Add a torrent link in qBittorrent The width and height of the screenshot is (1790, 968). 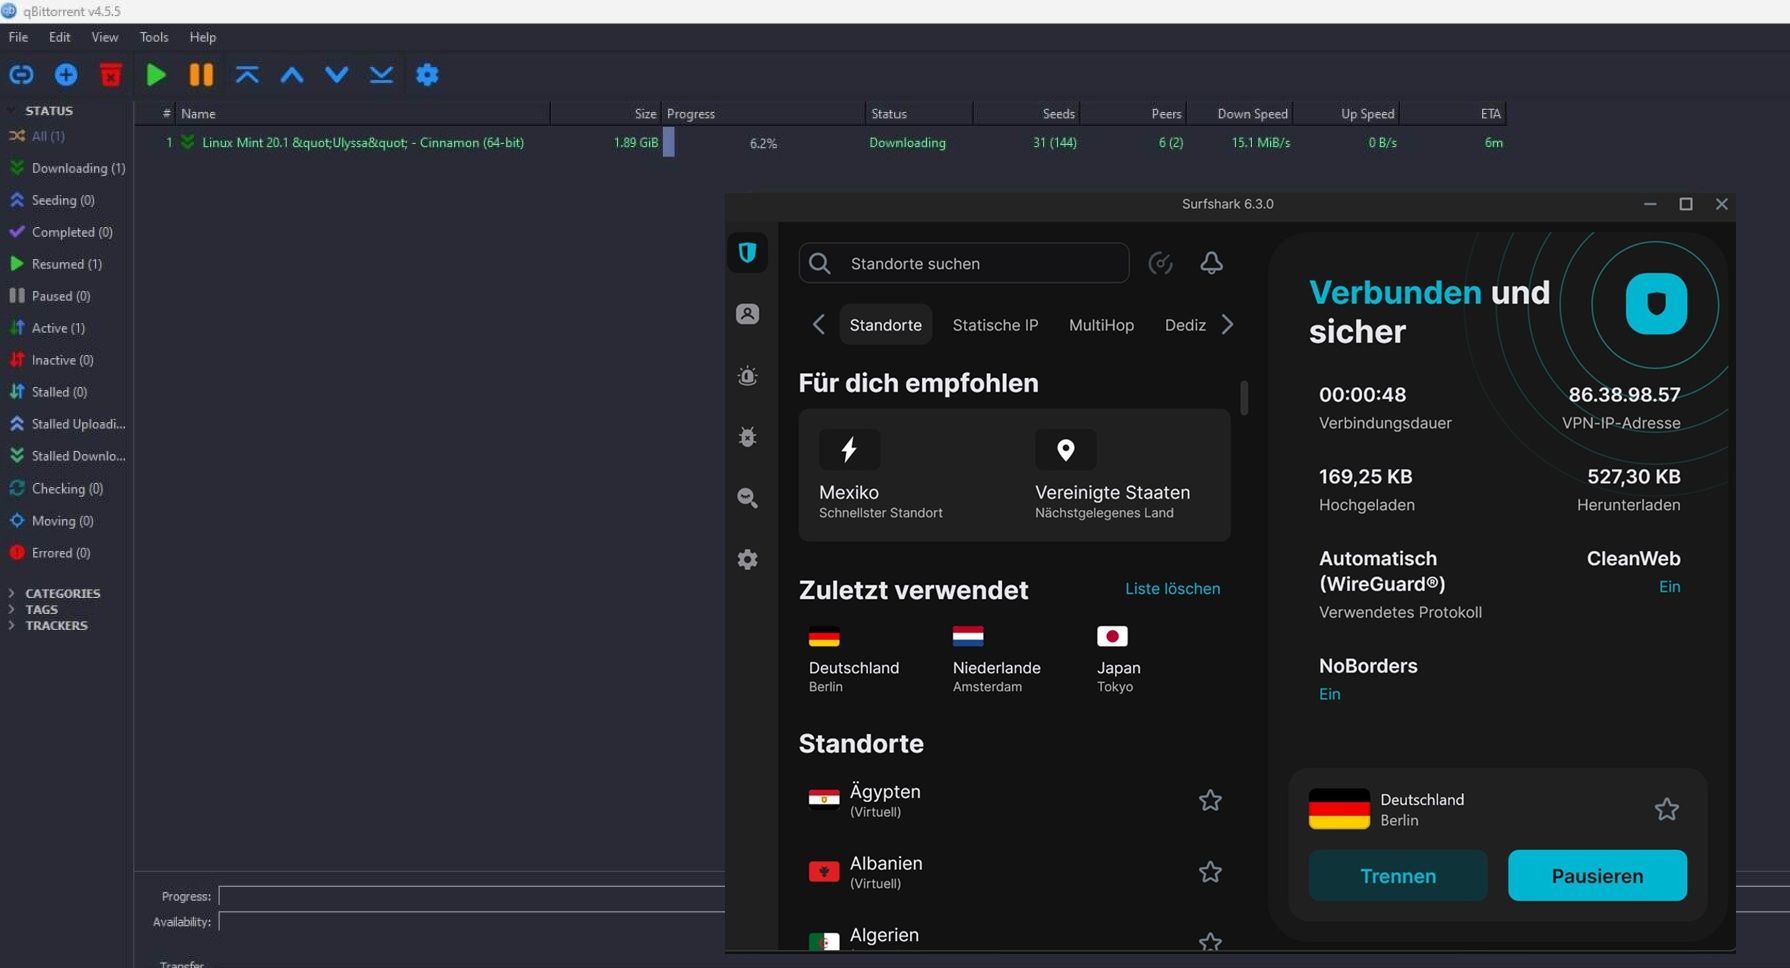tap(20, 74)
